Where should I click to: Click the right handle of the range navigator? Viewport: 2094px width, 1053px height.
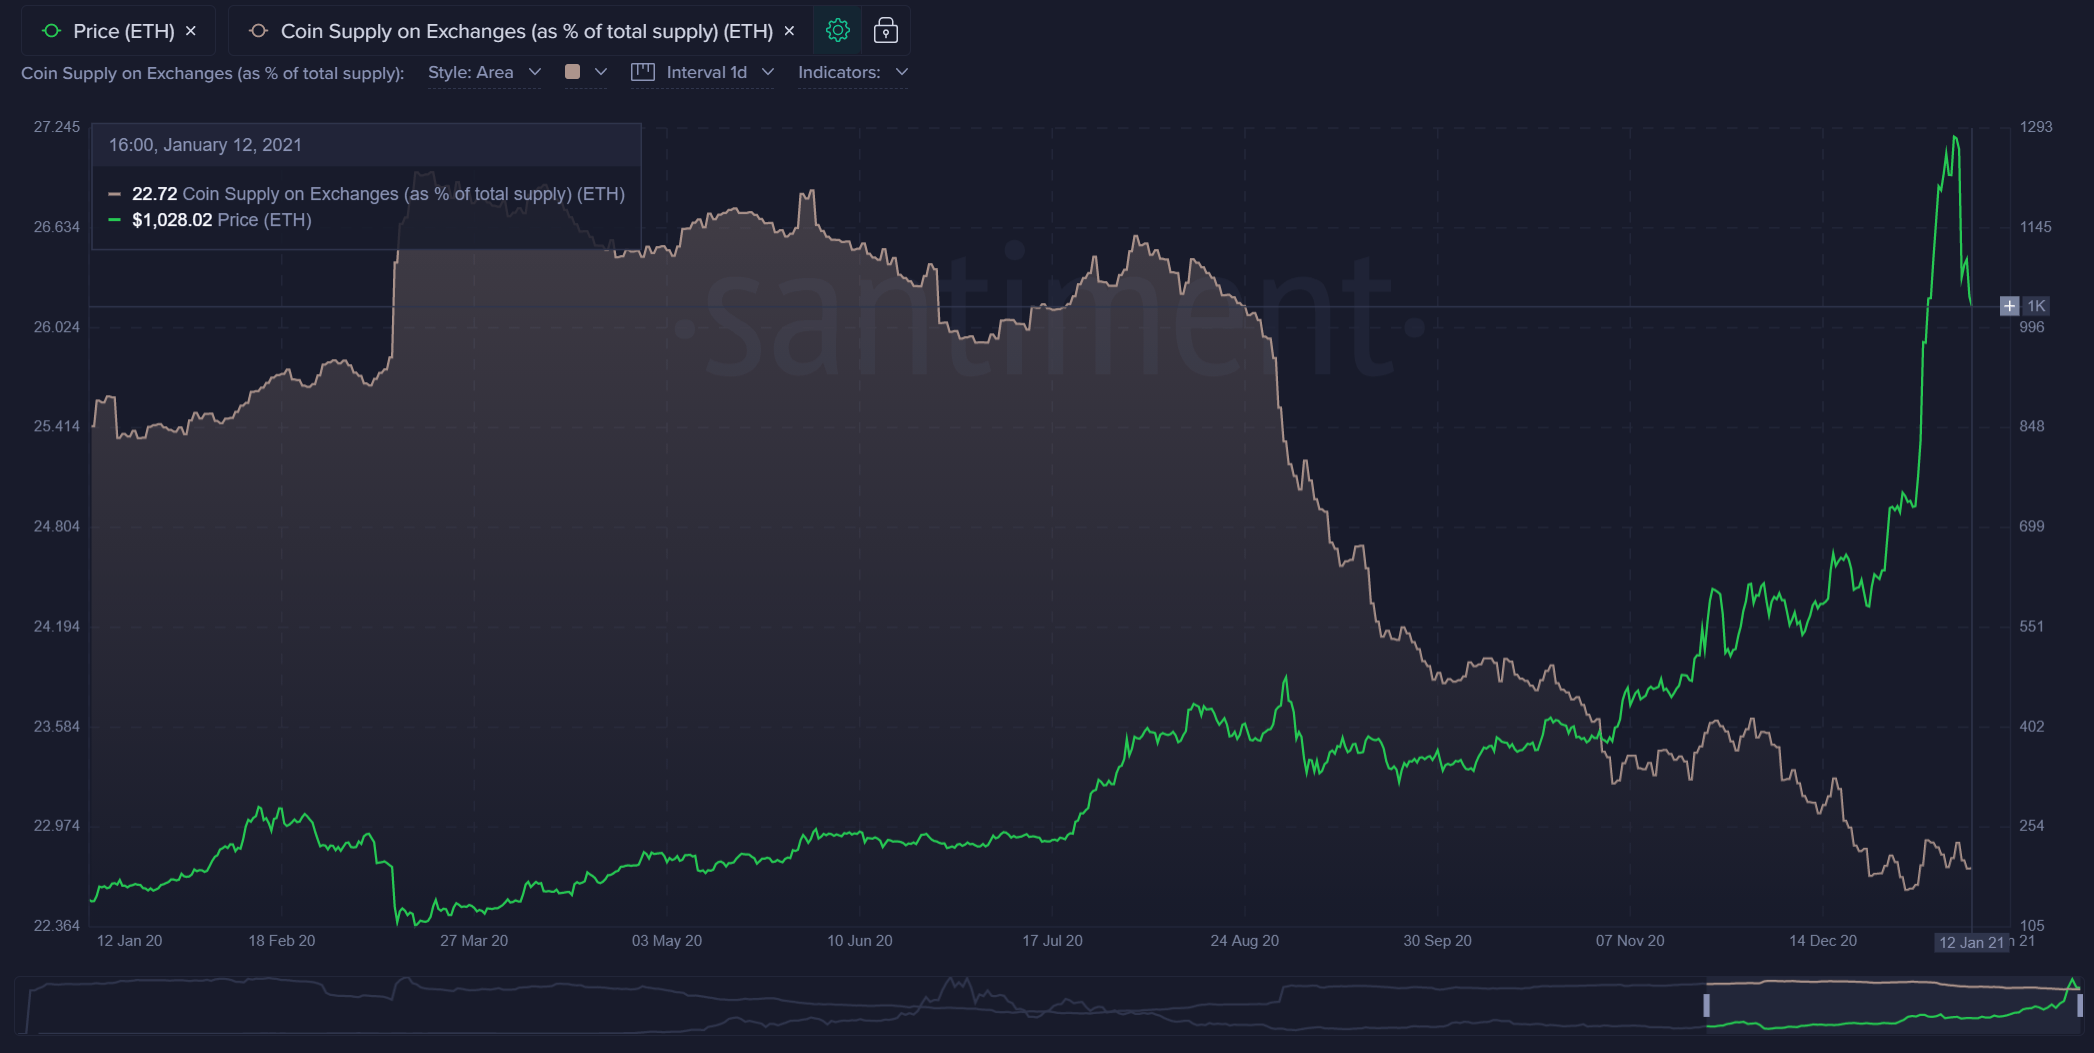pyautogui.click(x=2080, y=1005)
